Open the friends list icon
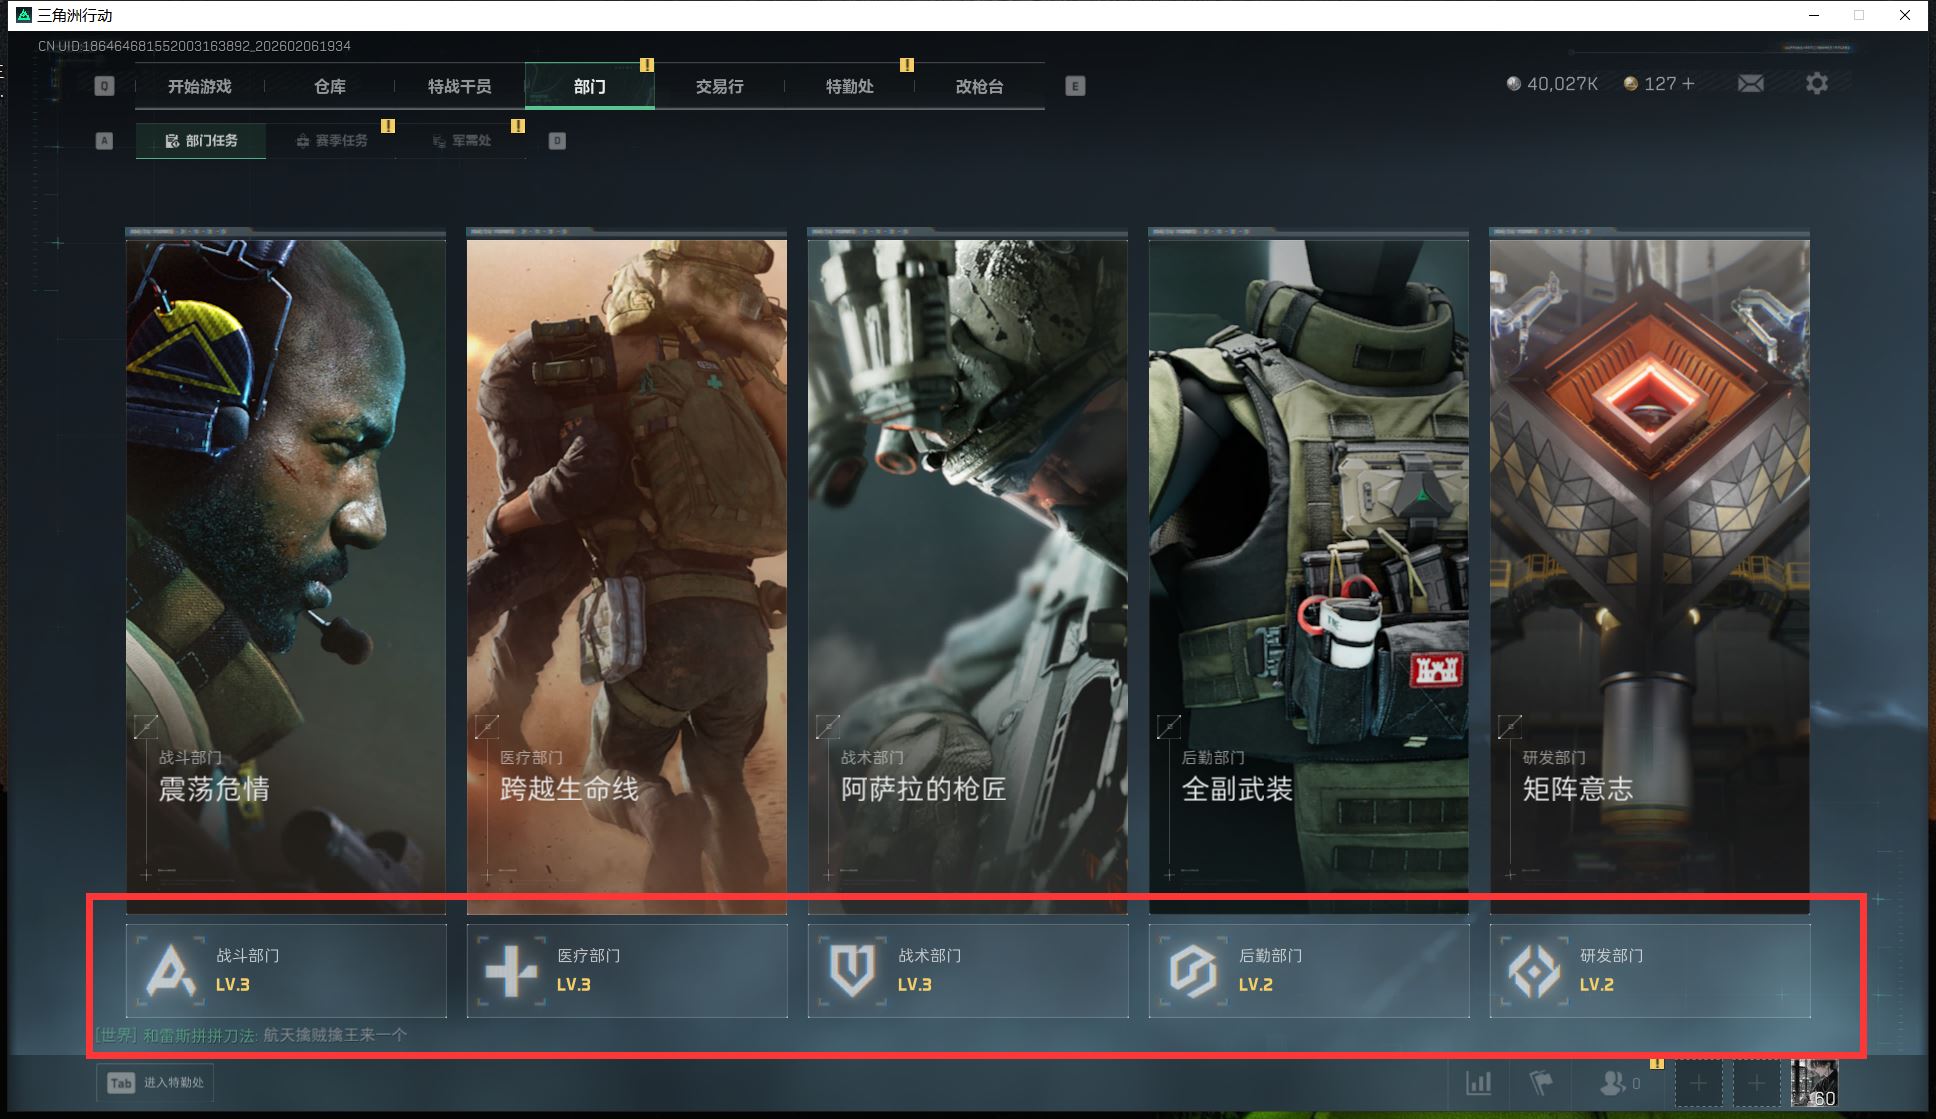 pyautogui.click(x=1613, y=1082)
